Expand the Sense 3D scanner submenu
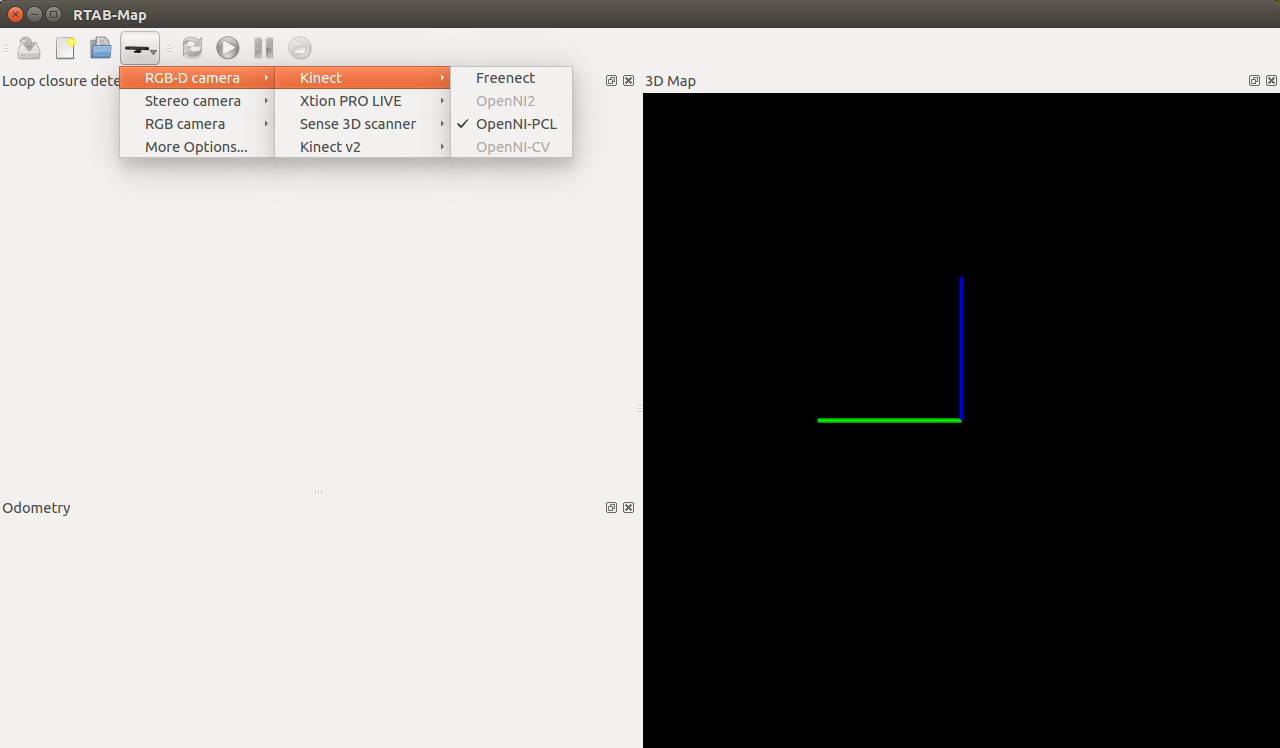This screenshot has width=1280, height=748. (363, 124)
